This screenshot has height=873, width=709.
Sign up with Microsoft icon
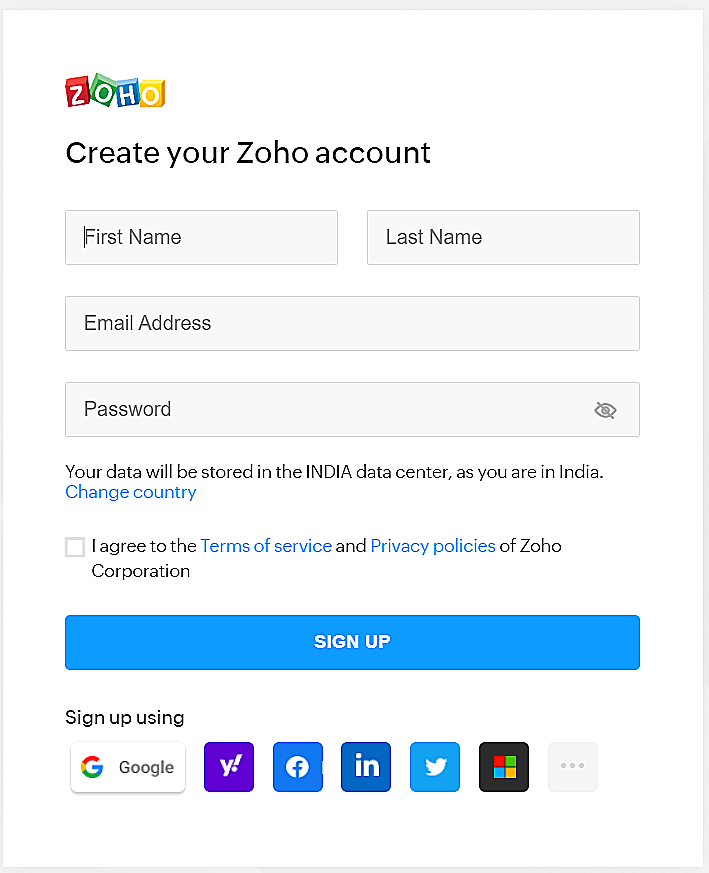pos(504,767)
